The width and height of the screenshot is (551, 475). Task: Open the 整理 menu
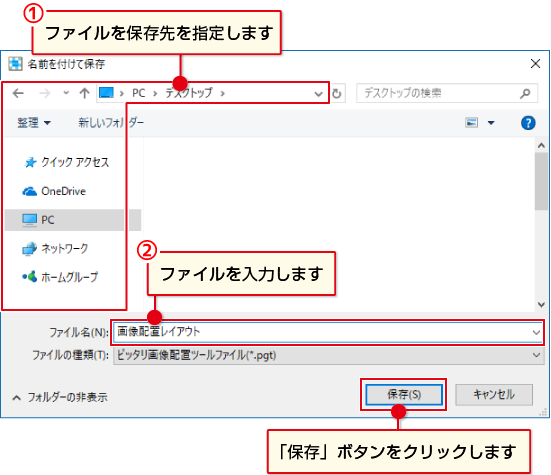[x=34, y=123]
